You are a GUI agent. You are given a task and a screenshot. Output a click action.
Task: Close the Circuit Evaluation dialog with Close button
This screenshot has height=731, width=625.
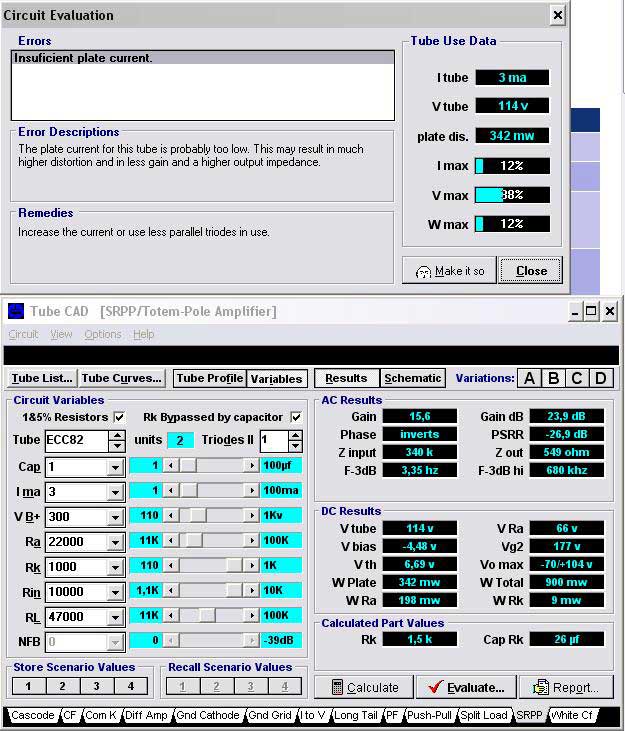pyautogui.click(x=531, y=271)
